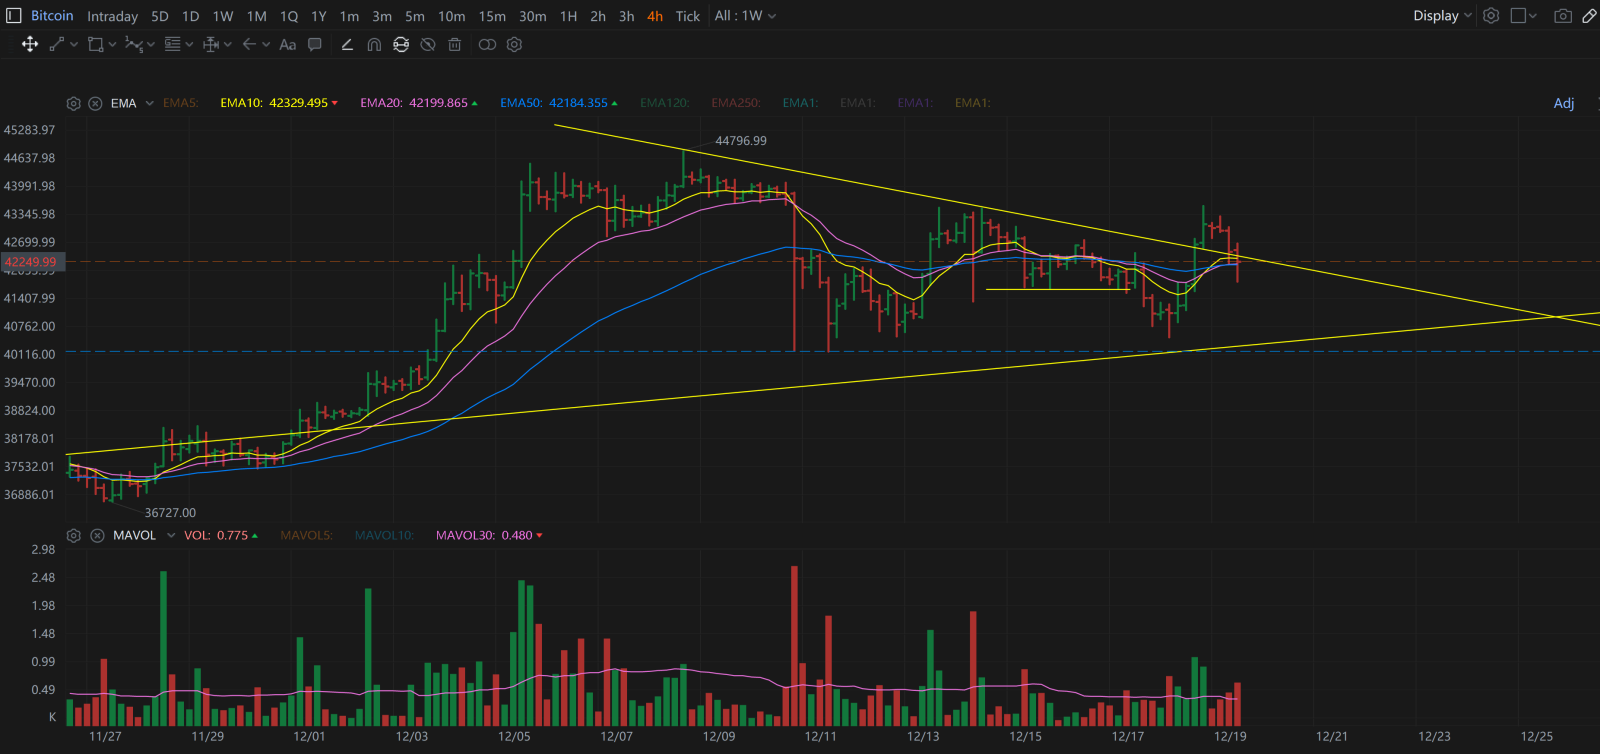
Task: Expand the MAVOL indicator dropdown
Action: (x=171, y=535)
